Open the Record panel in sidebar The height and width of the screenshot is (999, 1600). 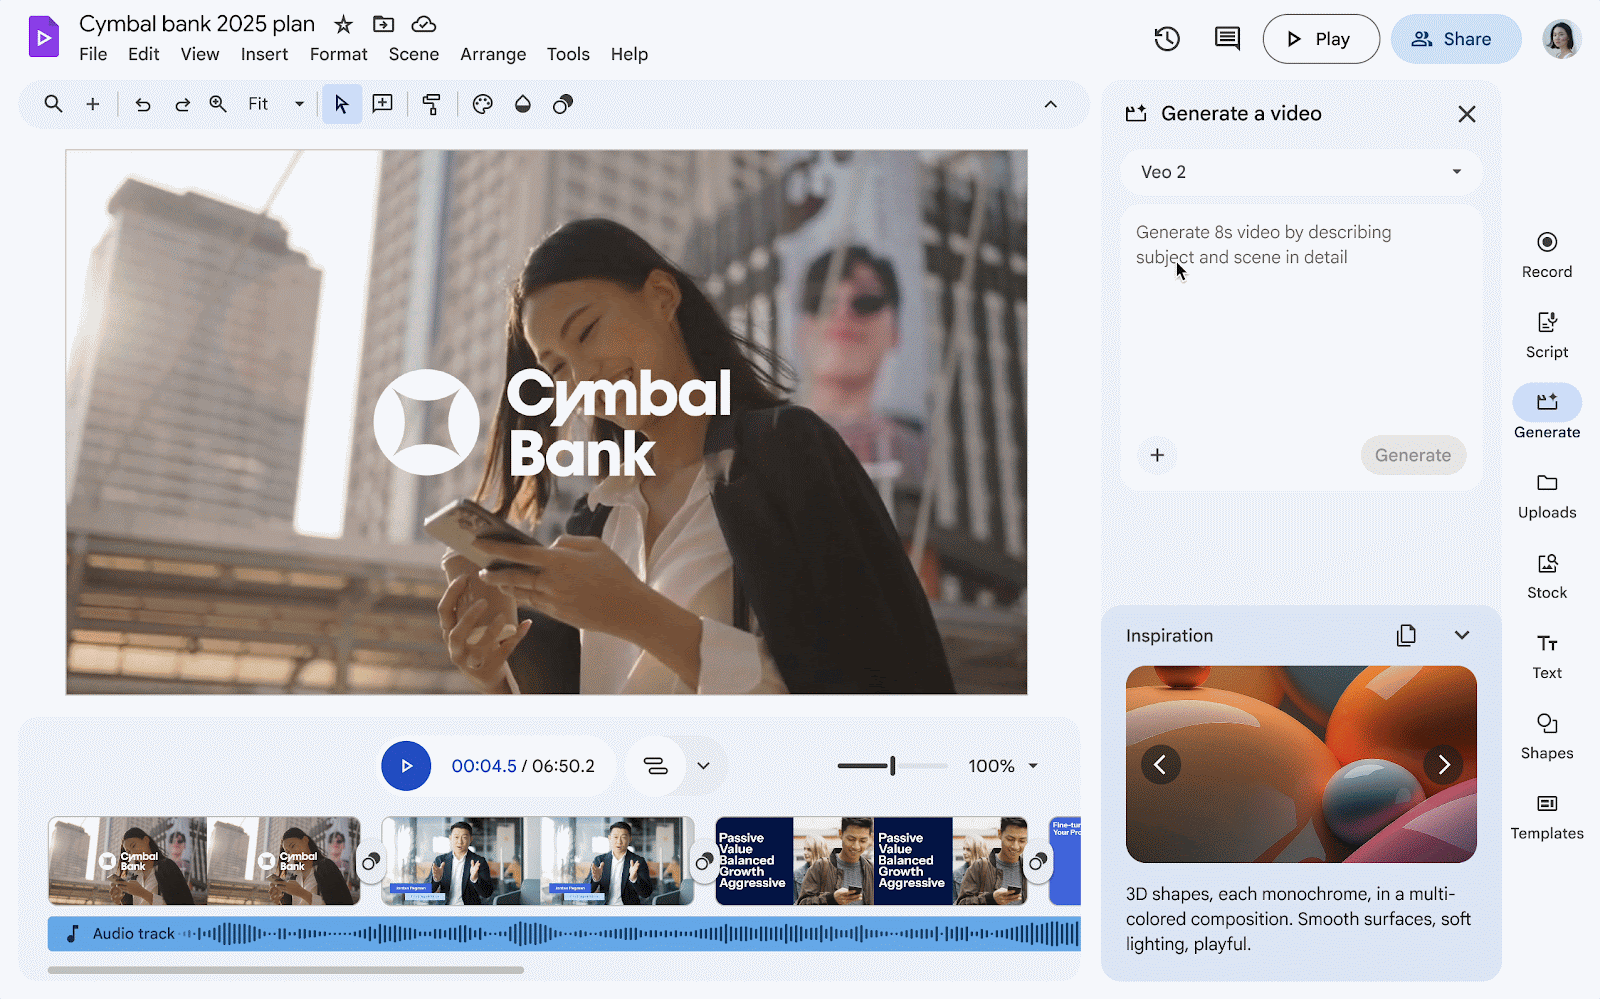(x=1546, y=254)
